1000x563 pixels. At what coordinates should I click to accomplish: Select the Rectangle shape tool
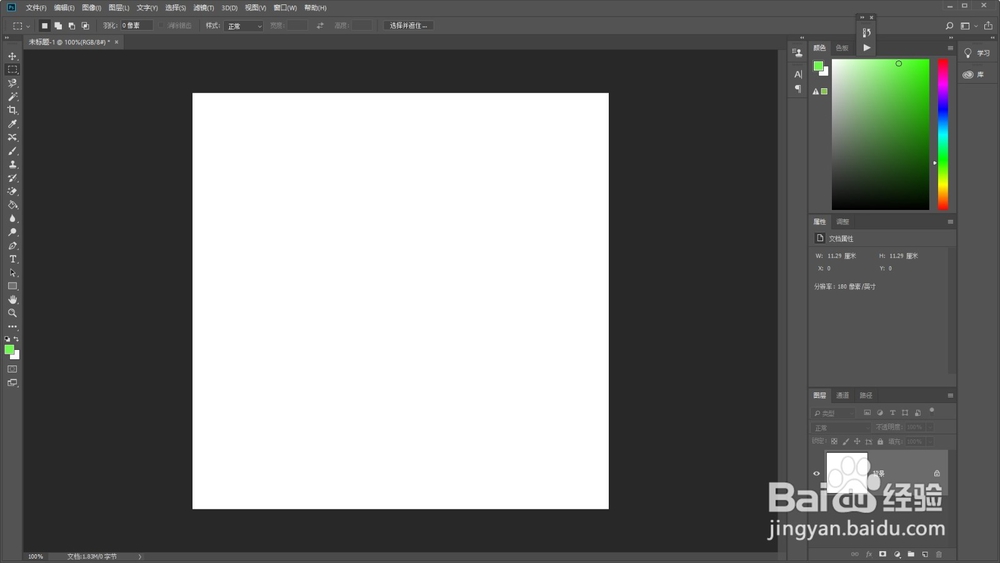click(x=12, y=286)
